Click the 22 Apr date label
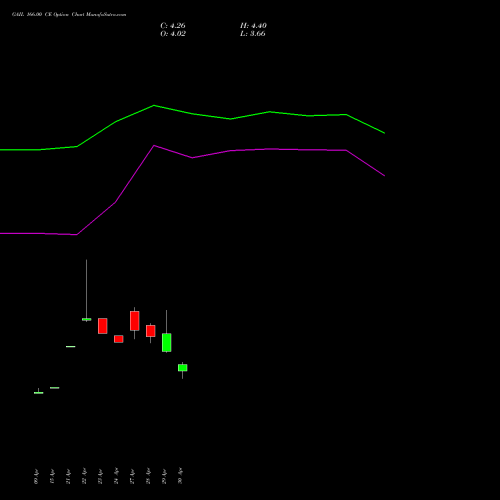The width and height of the screenshot is (500, 500). 84,476
